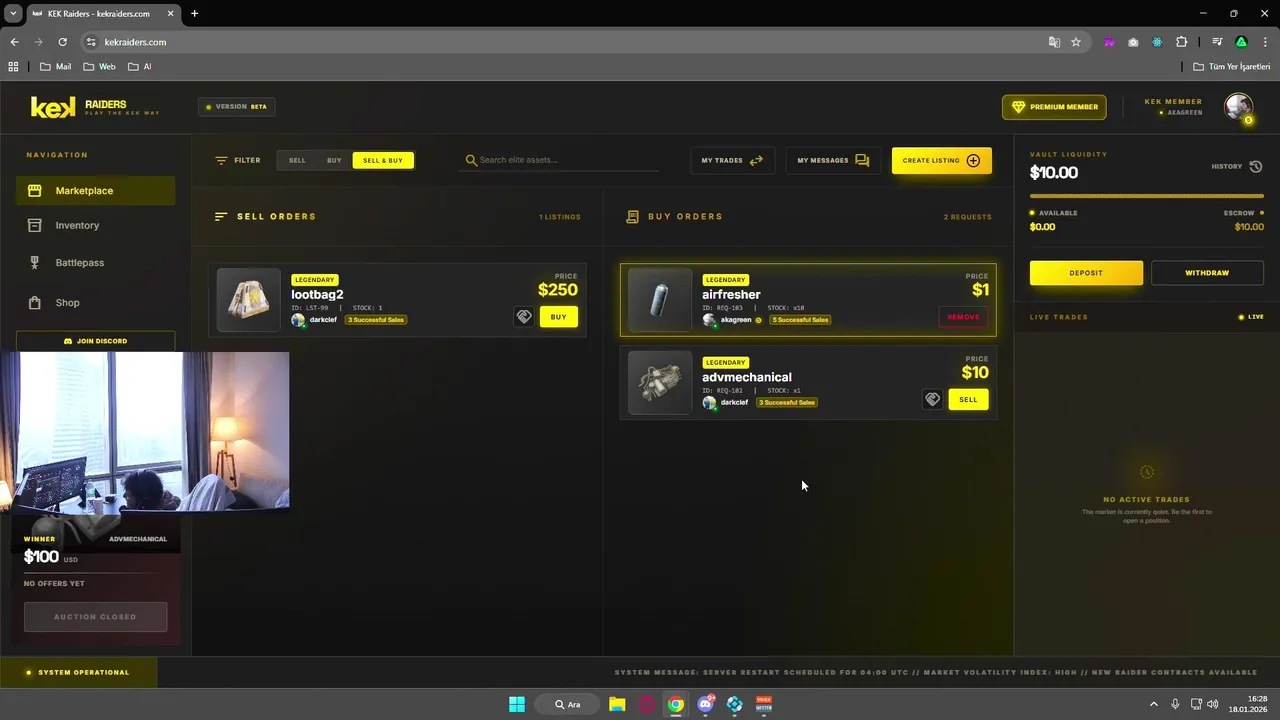Click the Version Beta badge

[236, 106]
